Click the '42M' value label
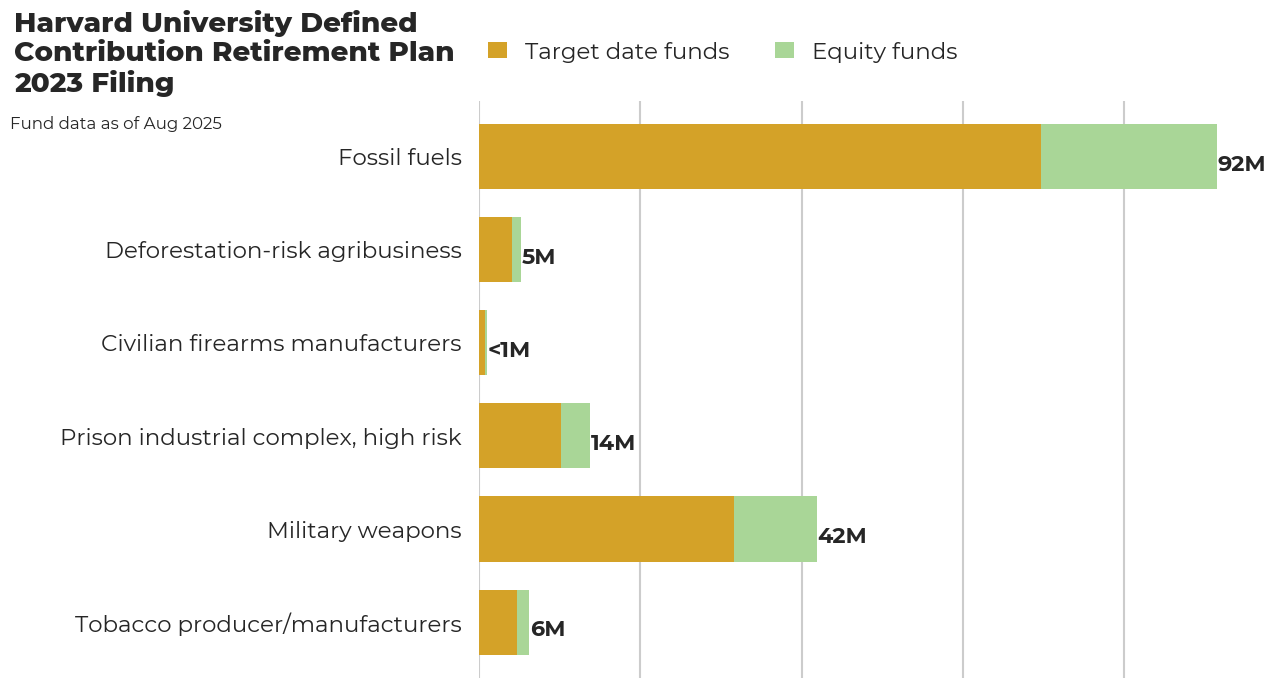This screenshot has width=1276, height=688. (842, 536)
